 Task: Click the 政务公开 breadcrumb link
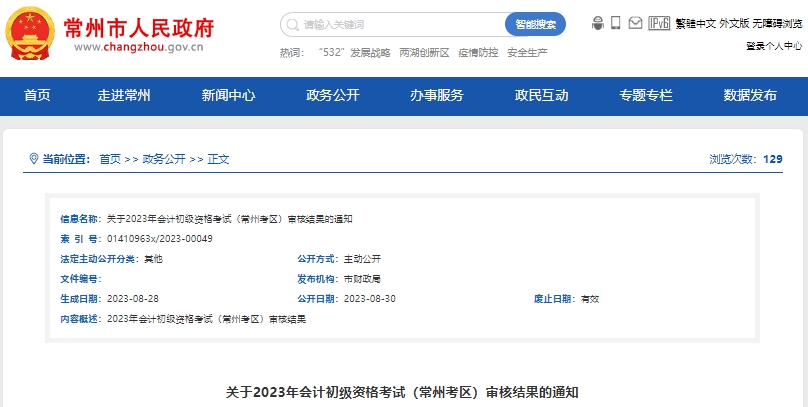[164, 159]
